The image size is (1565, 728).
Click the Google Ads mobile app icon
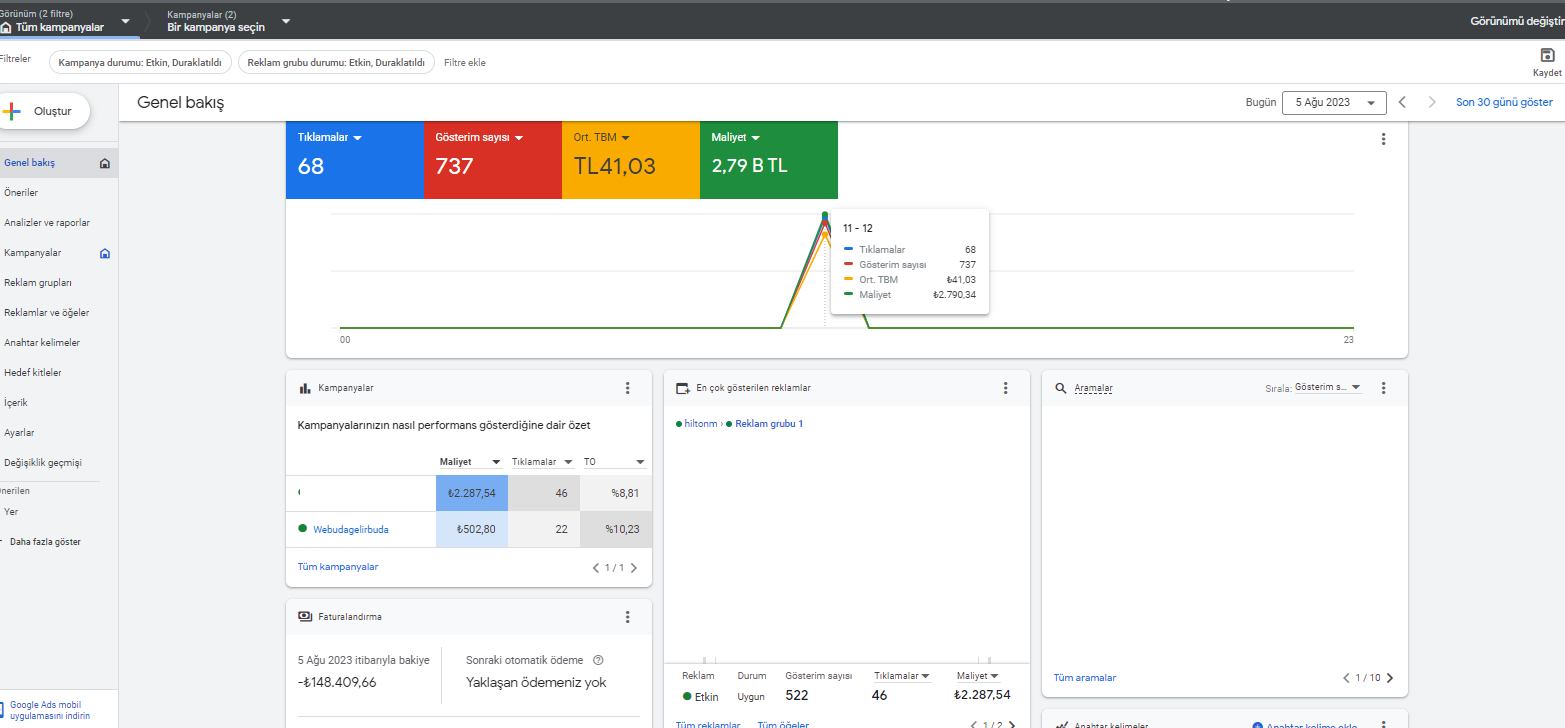point(3,707)
